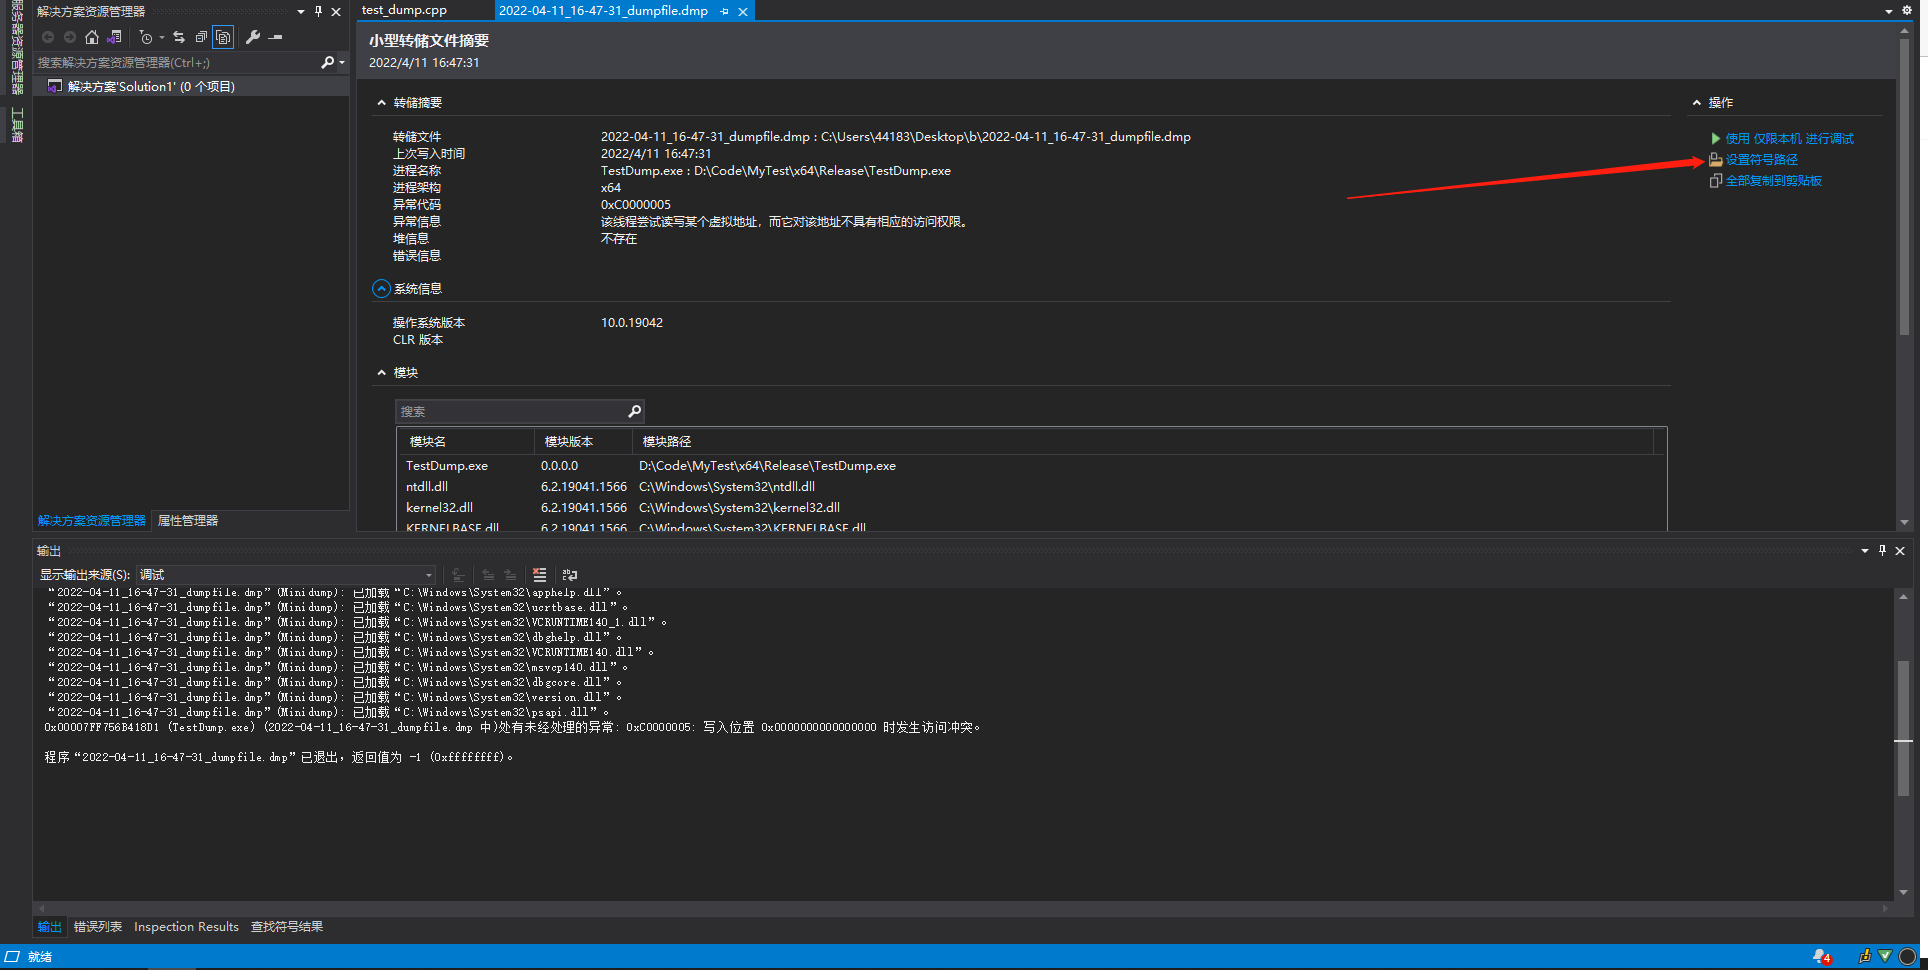1928x970 pixels.
Task: Click Preview Selected Items dash icon
Action: pyautogui.click(x=276, y=37)
